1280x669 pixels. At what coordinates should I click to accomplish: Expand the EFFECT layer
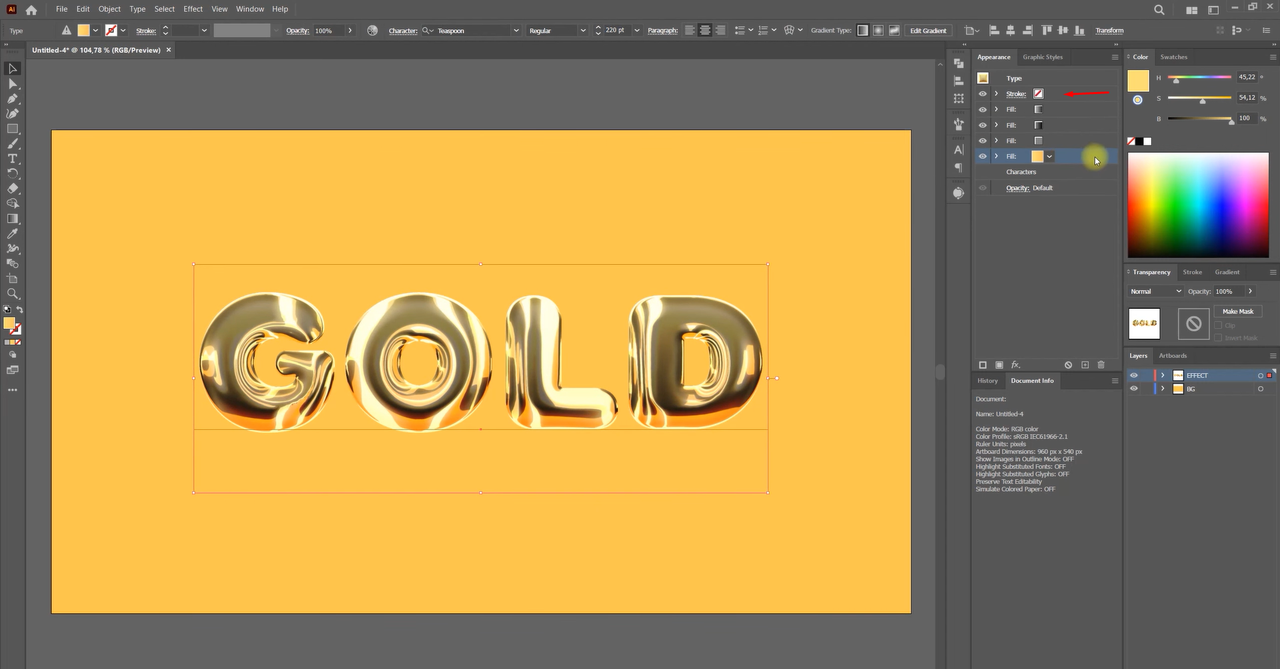[x=1162, y=376]
